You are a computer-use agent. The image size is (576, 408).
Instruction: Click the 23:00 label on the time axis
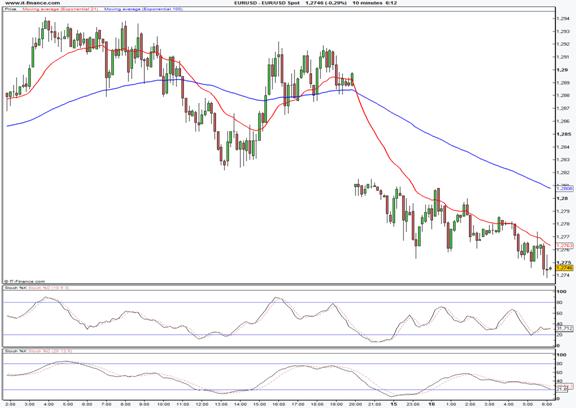412,404
